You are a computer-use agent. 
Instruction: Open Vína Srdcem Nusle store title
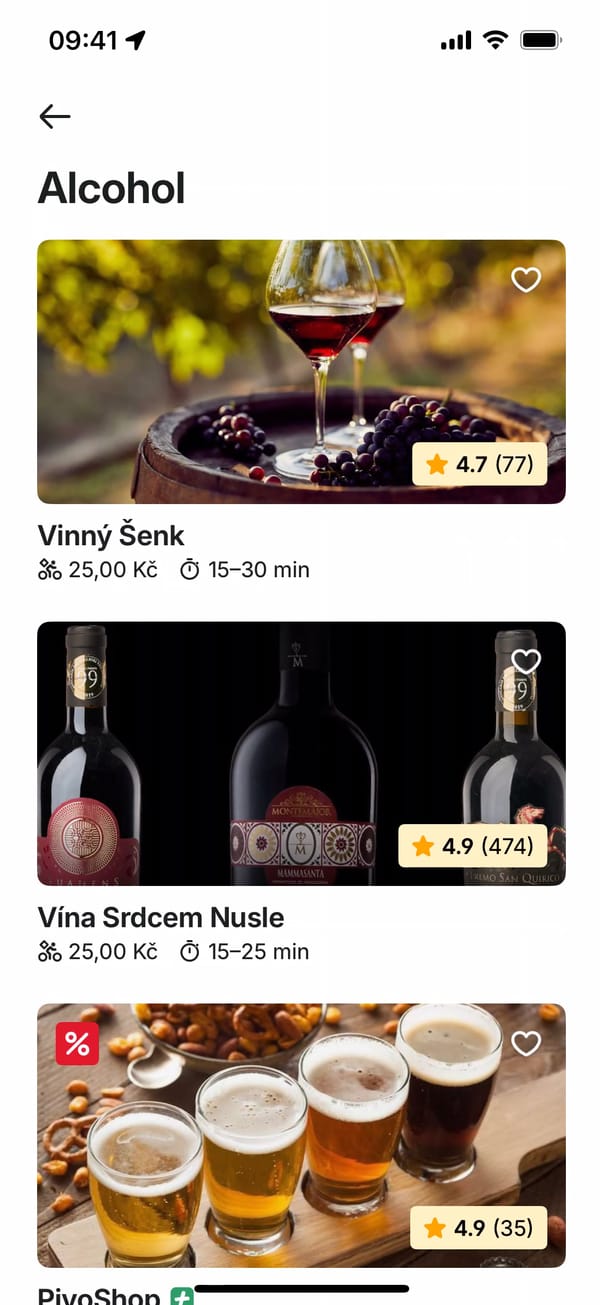pos(161,917)
